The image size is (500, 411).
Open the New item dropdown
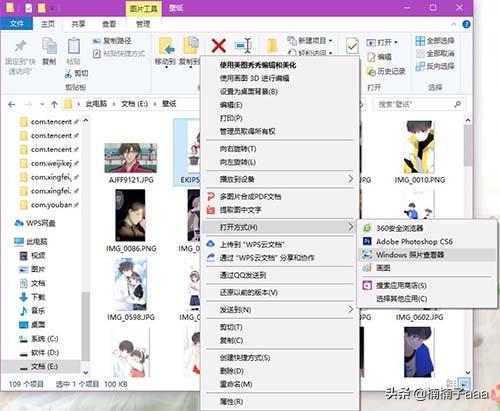point(310,41)
